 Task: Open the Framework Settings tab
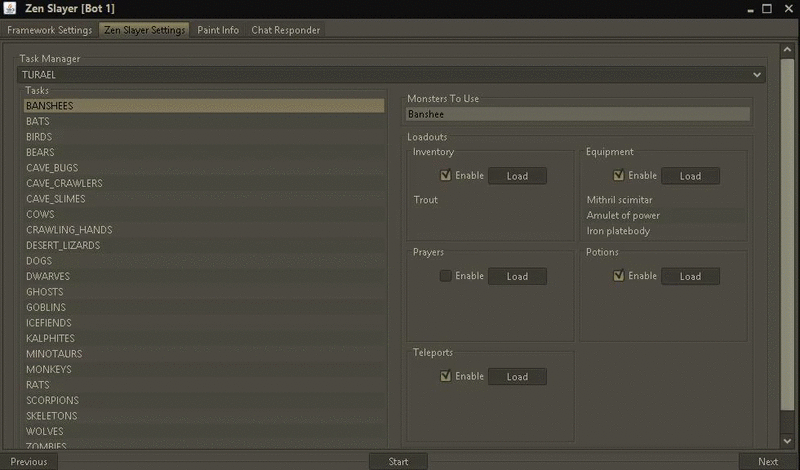(49, 30)
